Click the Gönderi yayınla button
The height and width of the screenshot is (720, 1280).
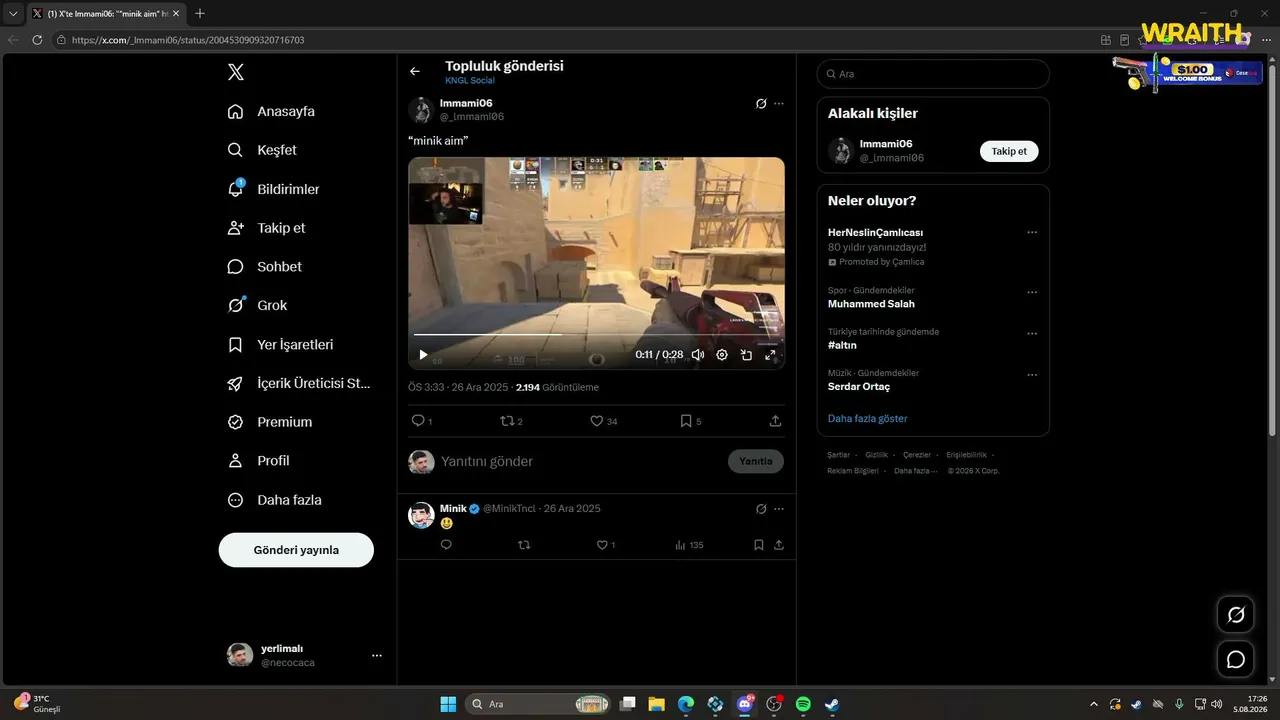pos(296,550)
